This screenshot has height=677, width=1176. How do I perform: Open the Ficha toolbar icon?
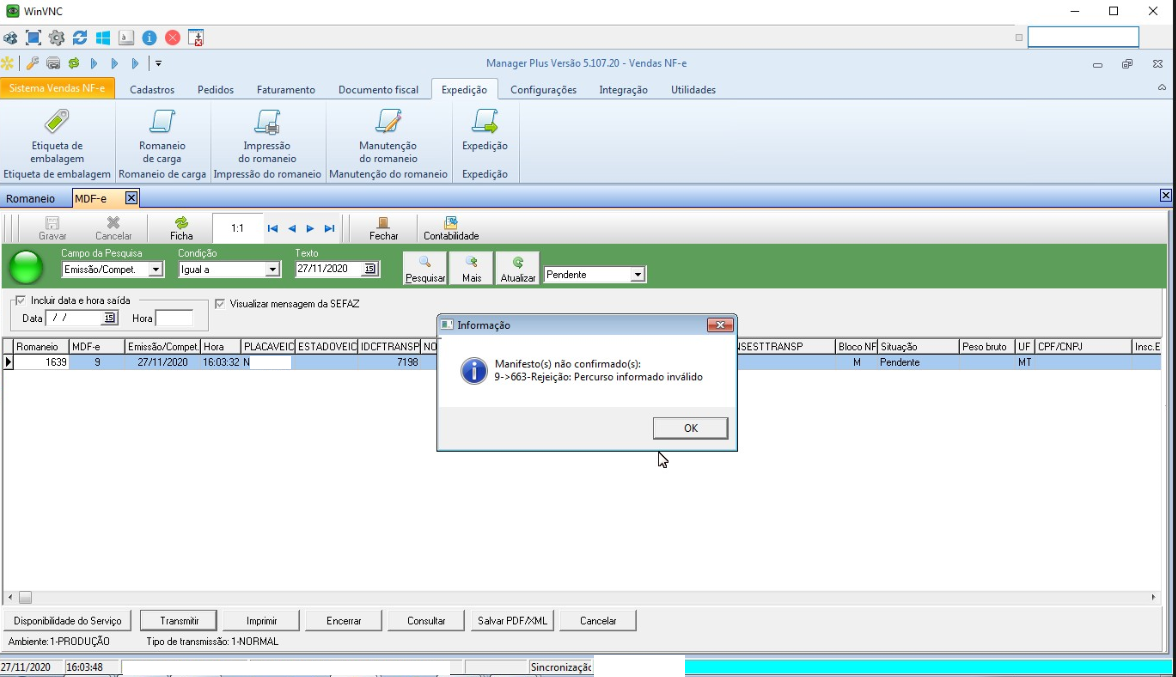tap(181, 228)
